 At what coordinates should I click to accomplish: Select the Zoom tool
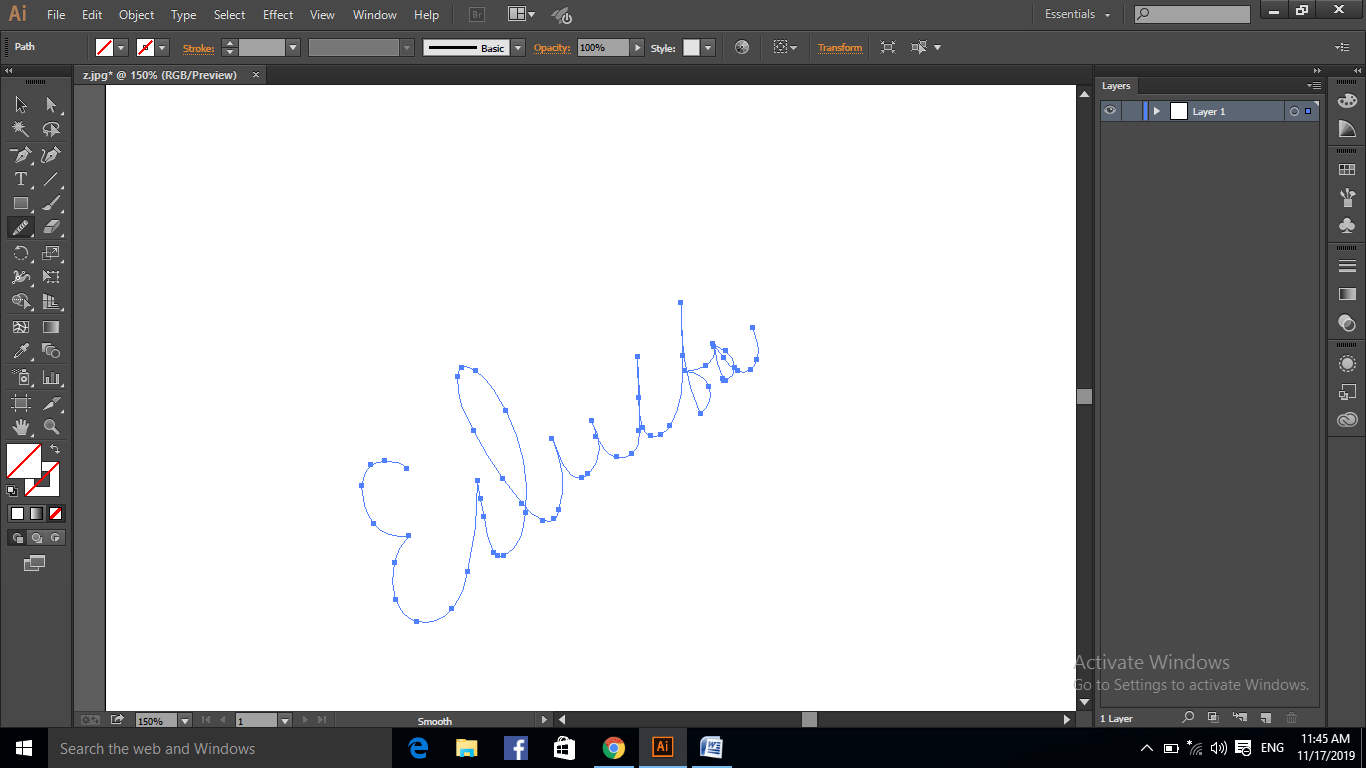(x=52, y=427)
